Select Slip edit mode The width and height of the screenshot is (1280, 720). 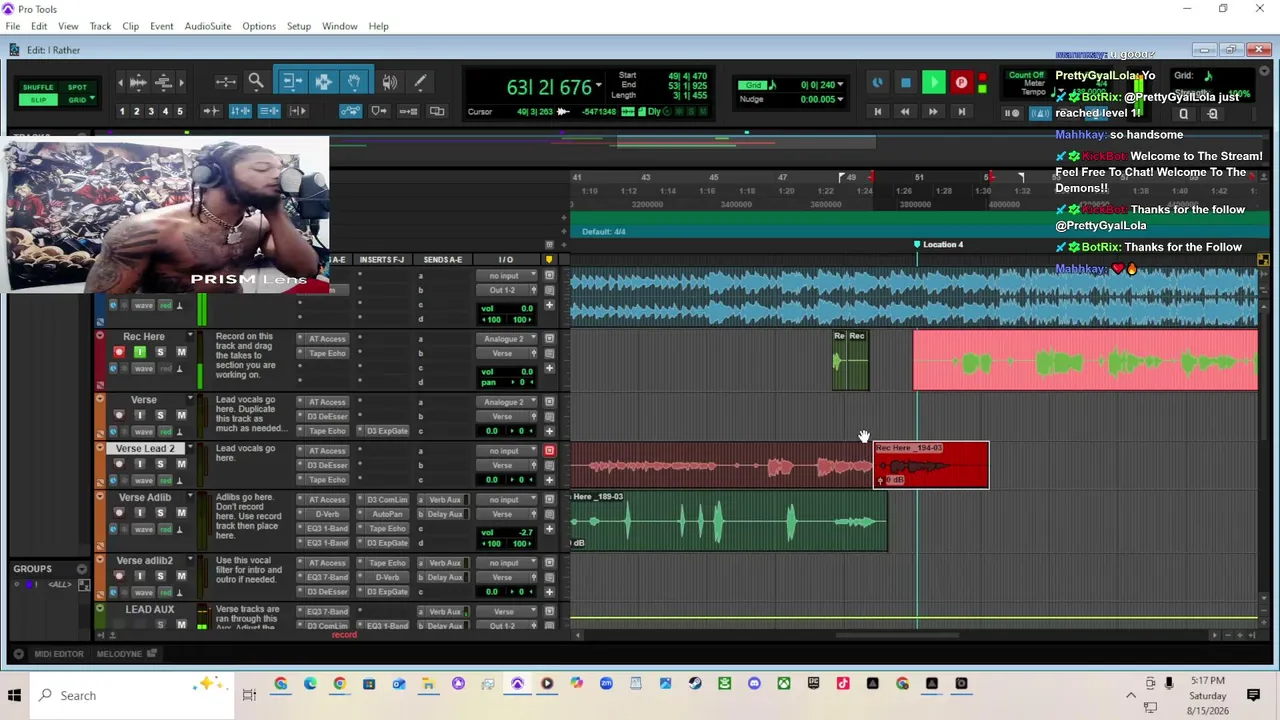click(x=38, y=100)
